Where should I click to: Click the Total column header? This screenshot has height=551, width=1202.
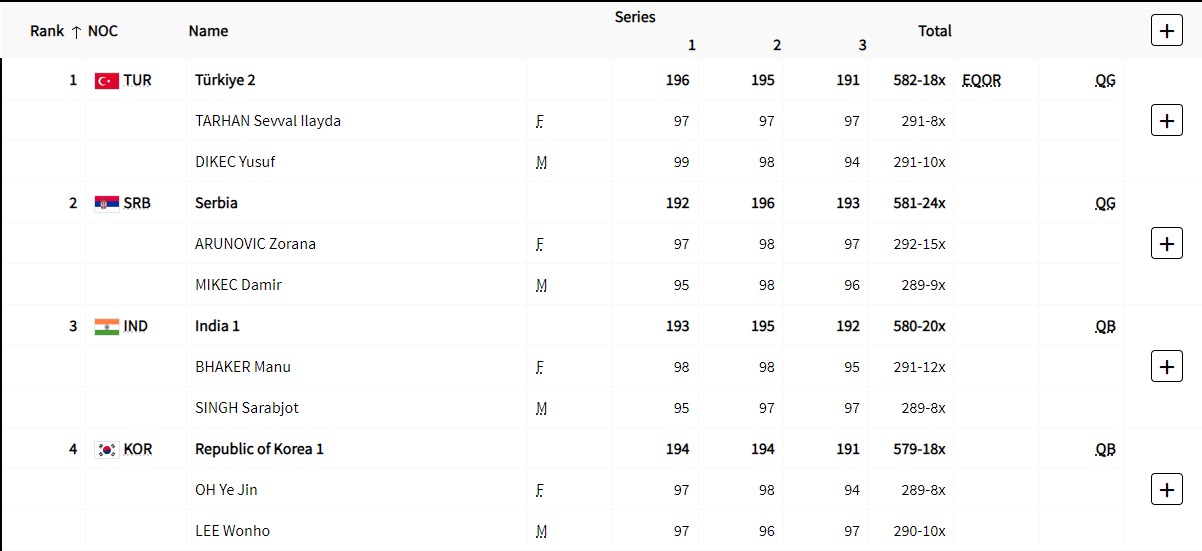pos(934,31)
